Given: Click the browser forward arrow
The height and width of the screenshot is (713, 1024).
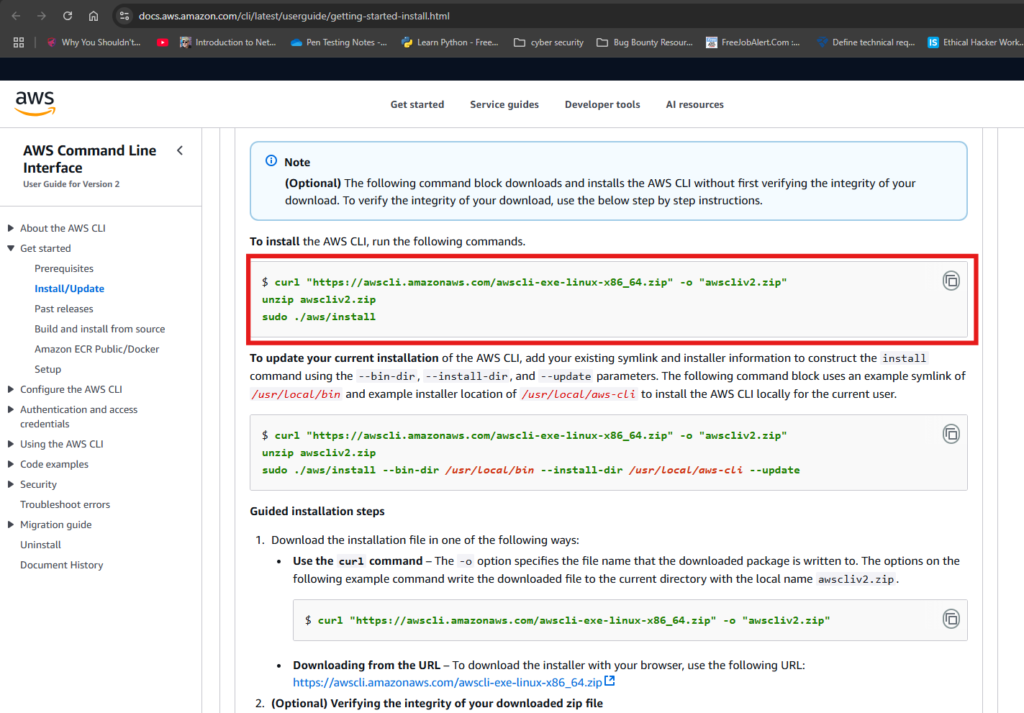Looking at the screenshot, I should tap(41, 16).
